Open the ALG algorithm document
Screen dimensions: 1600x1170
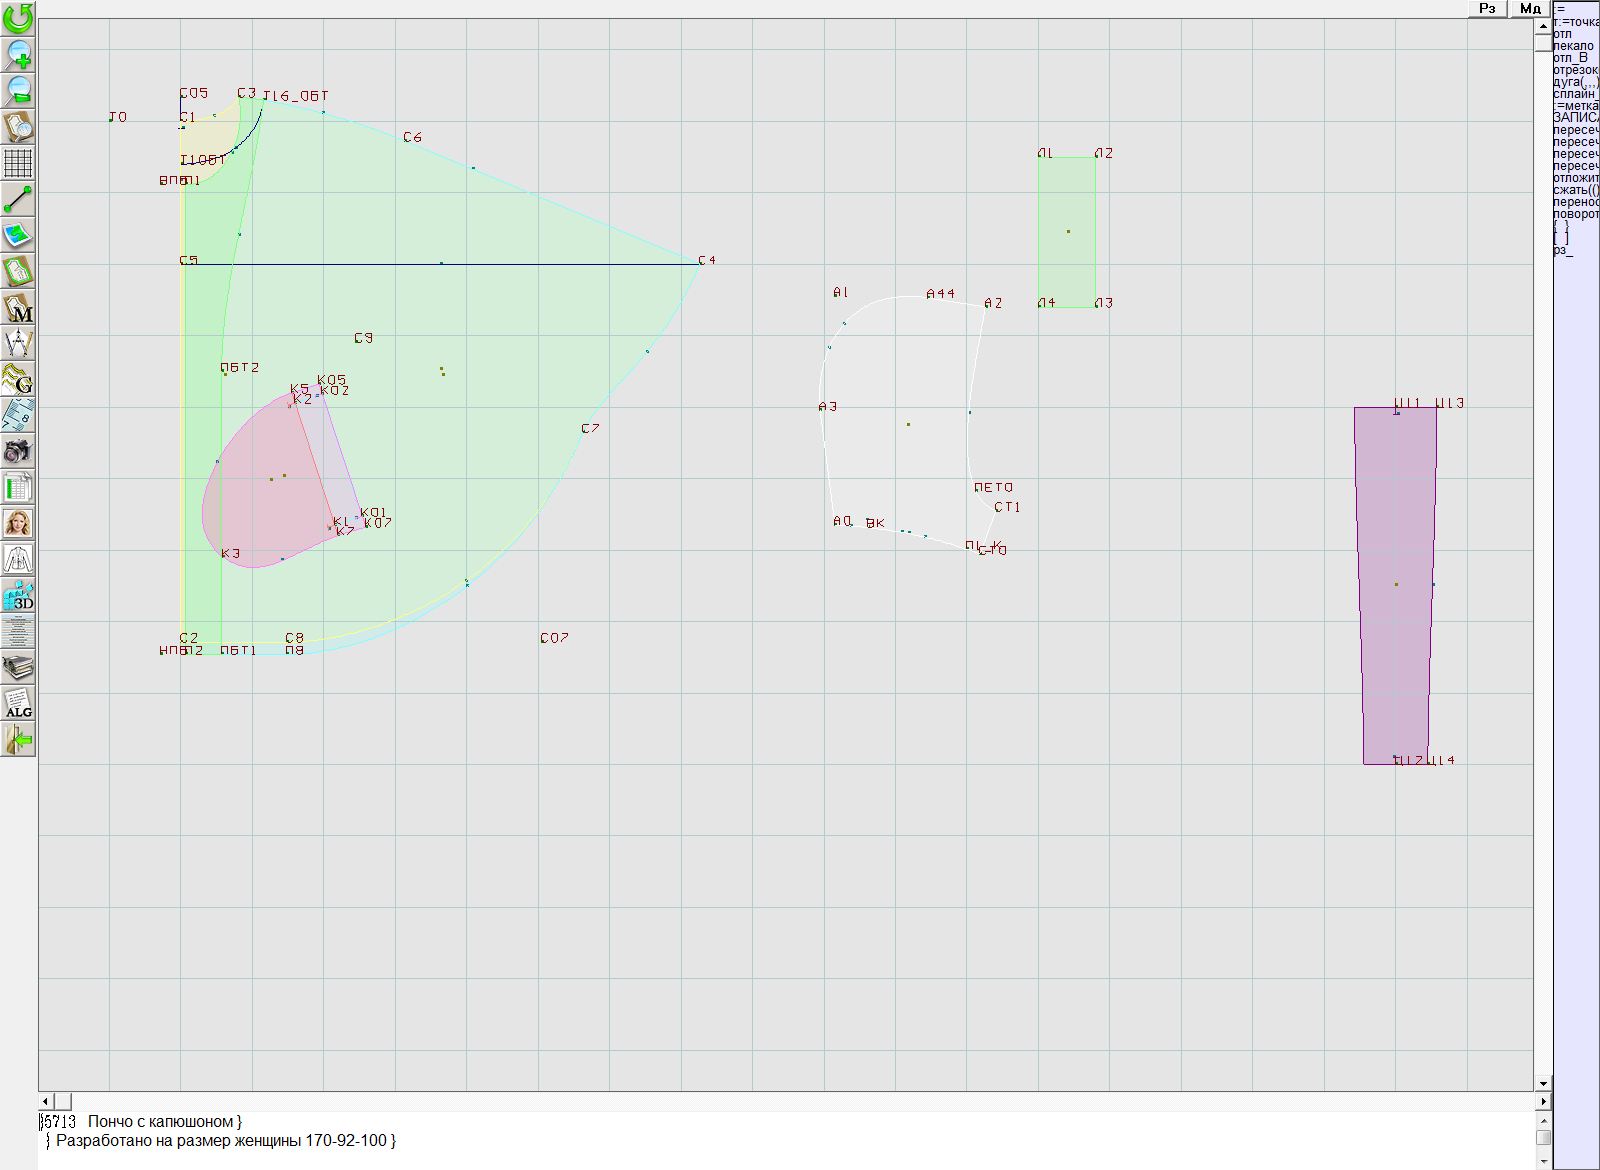[18, 703]
